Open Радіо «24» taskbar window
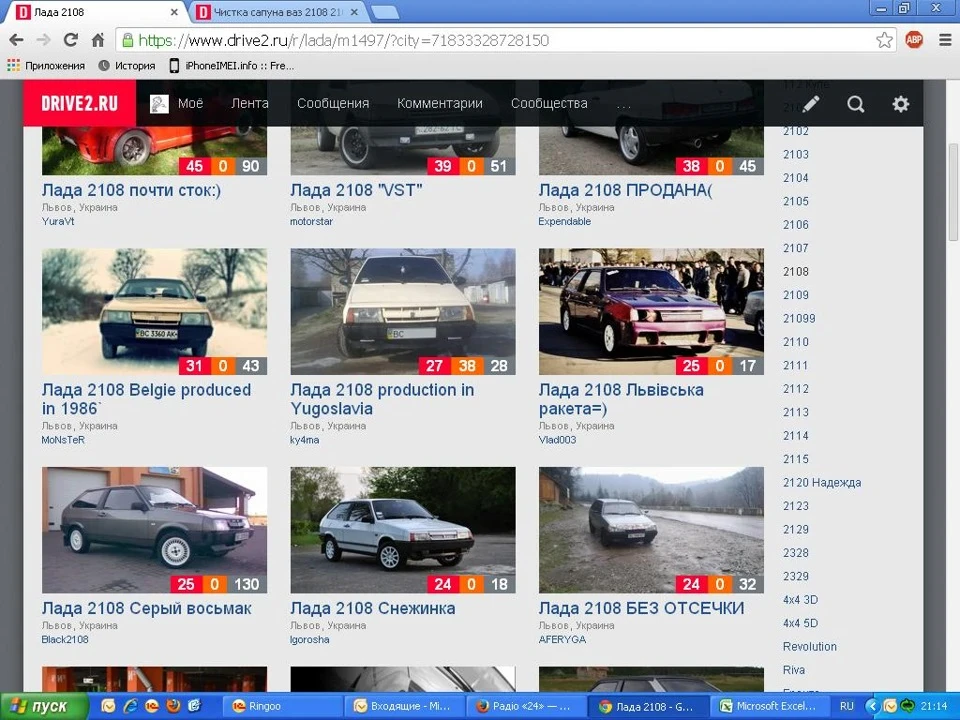The image size is (960, 720). pyautogui.click(x=525, y=707)
